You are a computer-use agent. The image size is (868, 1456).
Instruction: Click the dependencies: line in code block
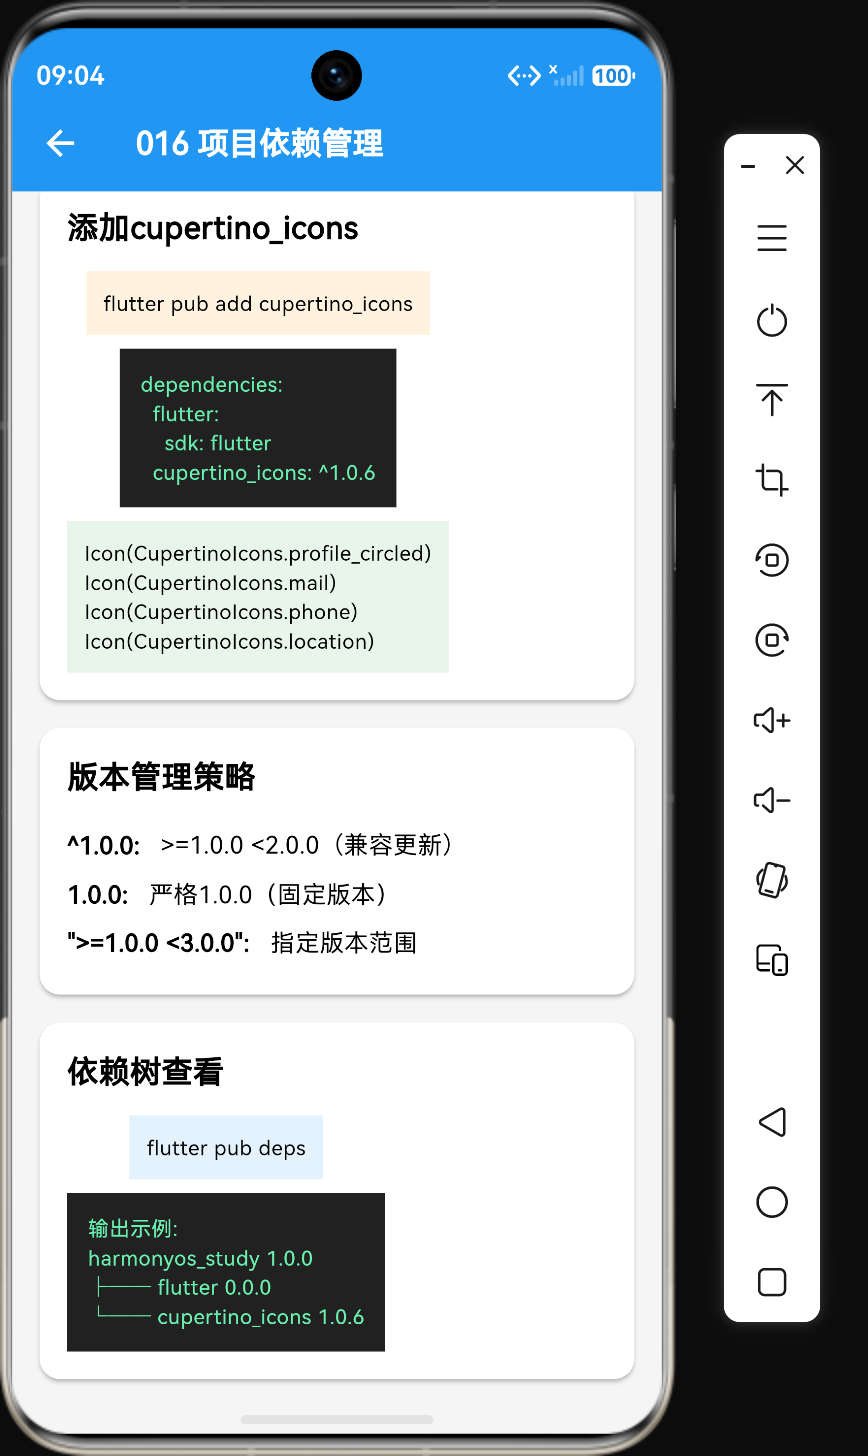tap(212, 385)
